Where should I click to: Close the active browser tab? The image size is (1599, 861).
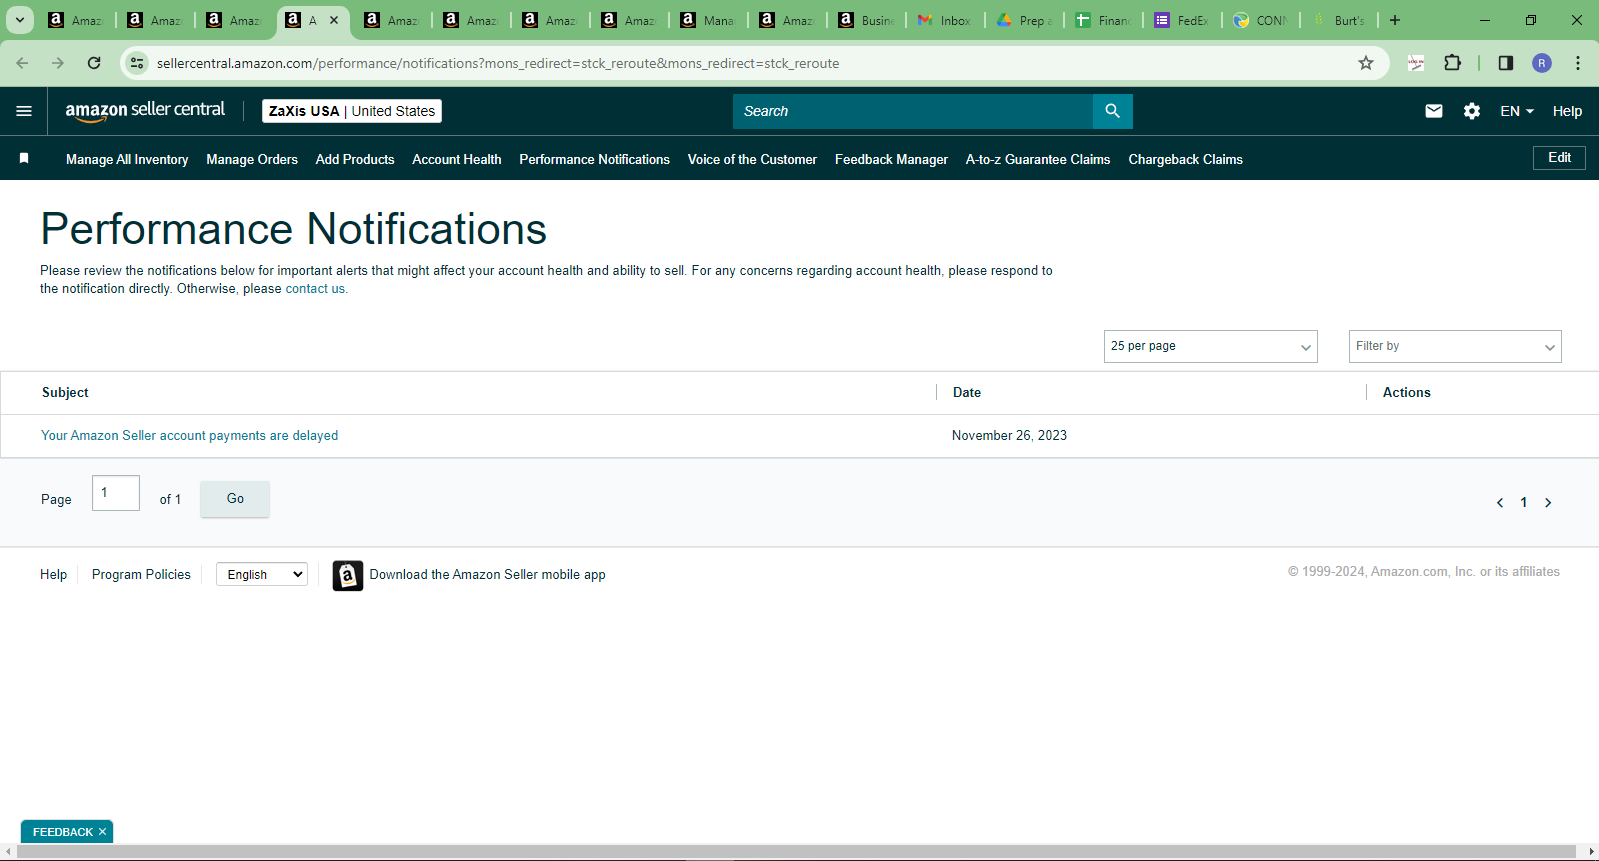click(x=334, y=20)
